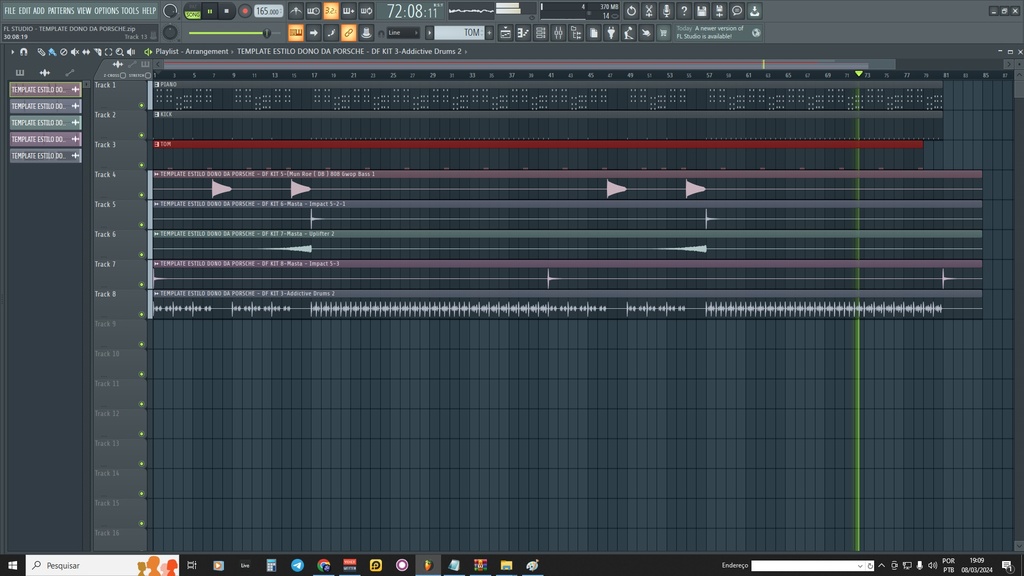Click the 165 tempo display
The height and width of the screenshot is (576, 1024).
pyautogui.click(x=268, y=11)
